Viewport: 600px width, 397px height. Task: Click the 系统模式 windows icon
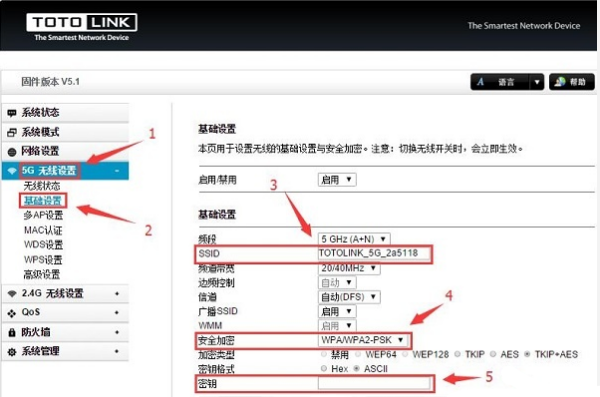click(12, 132)
